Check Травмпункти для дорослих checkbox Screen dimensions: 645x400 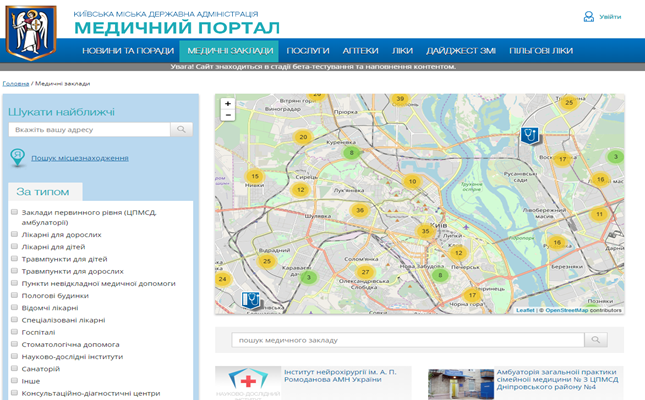(14, 271)
